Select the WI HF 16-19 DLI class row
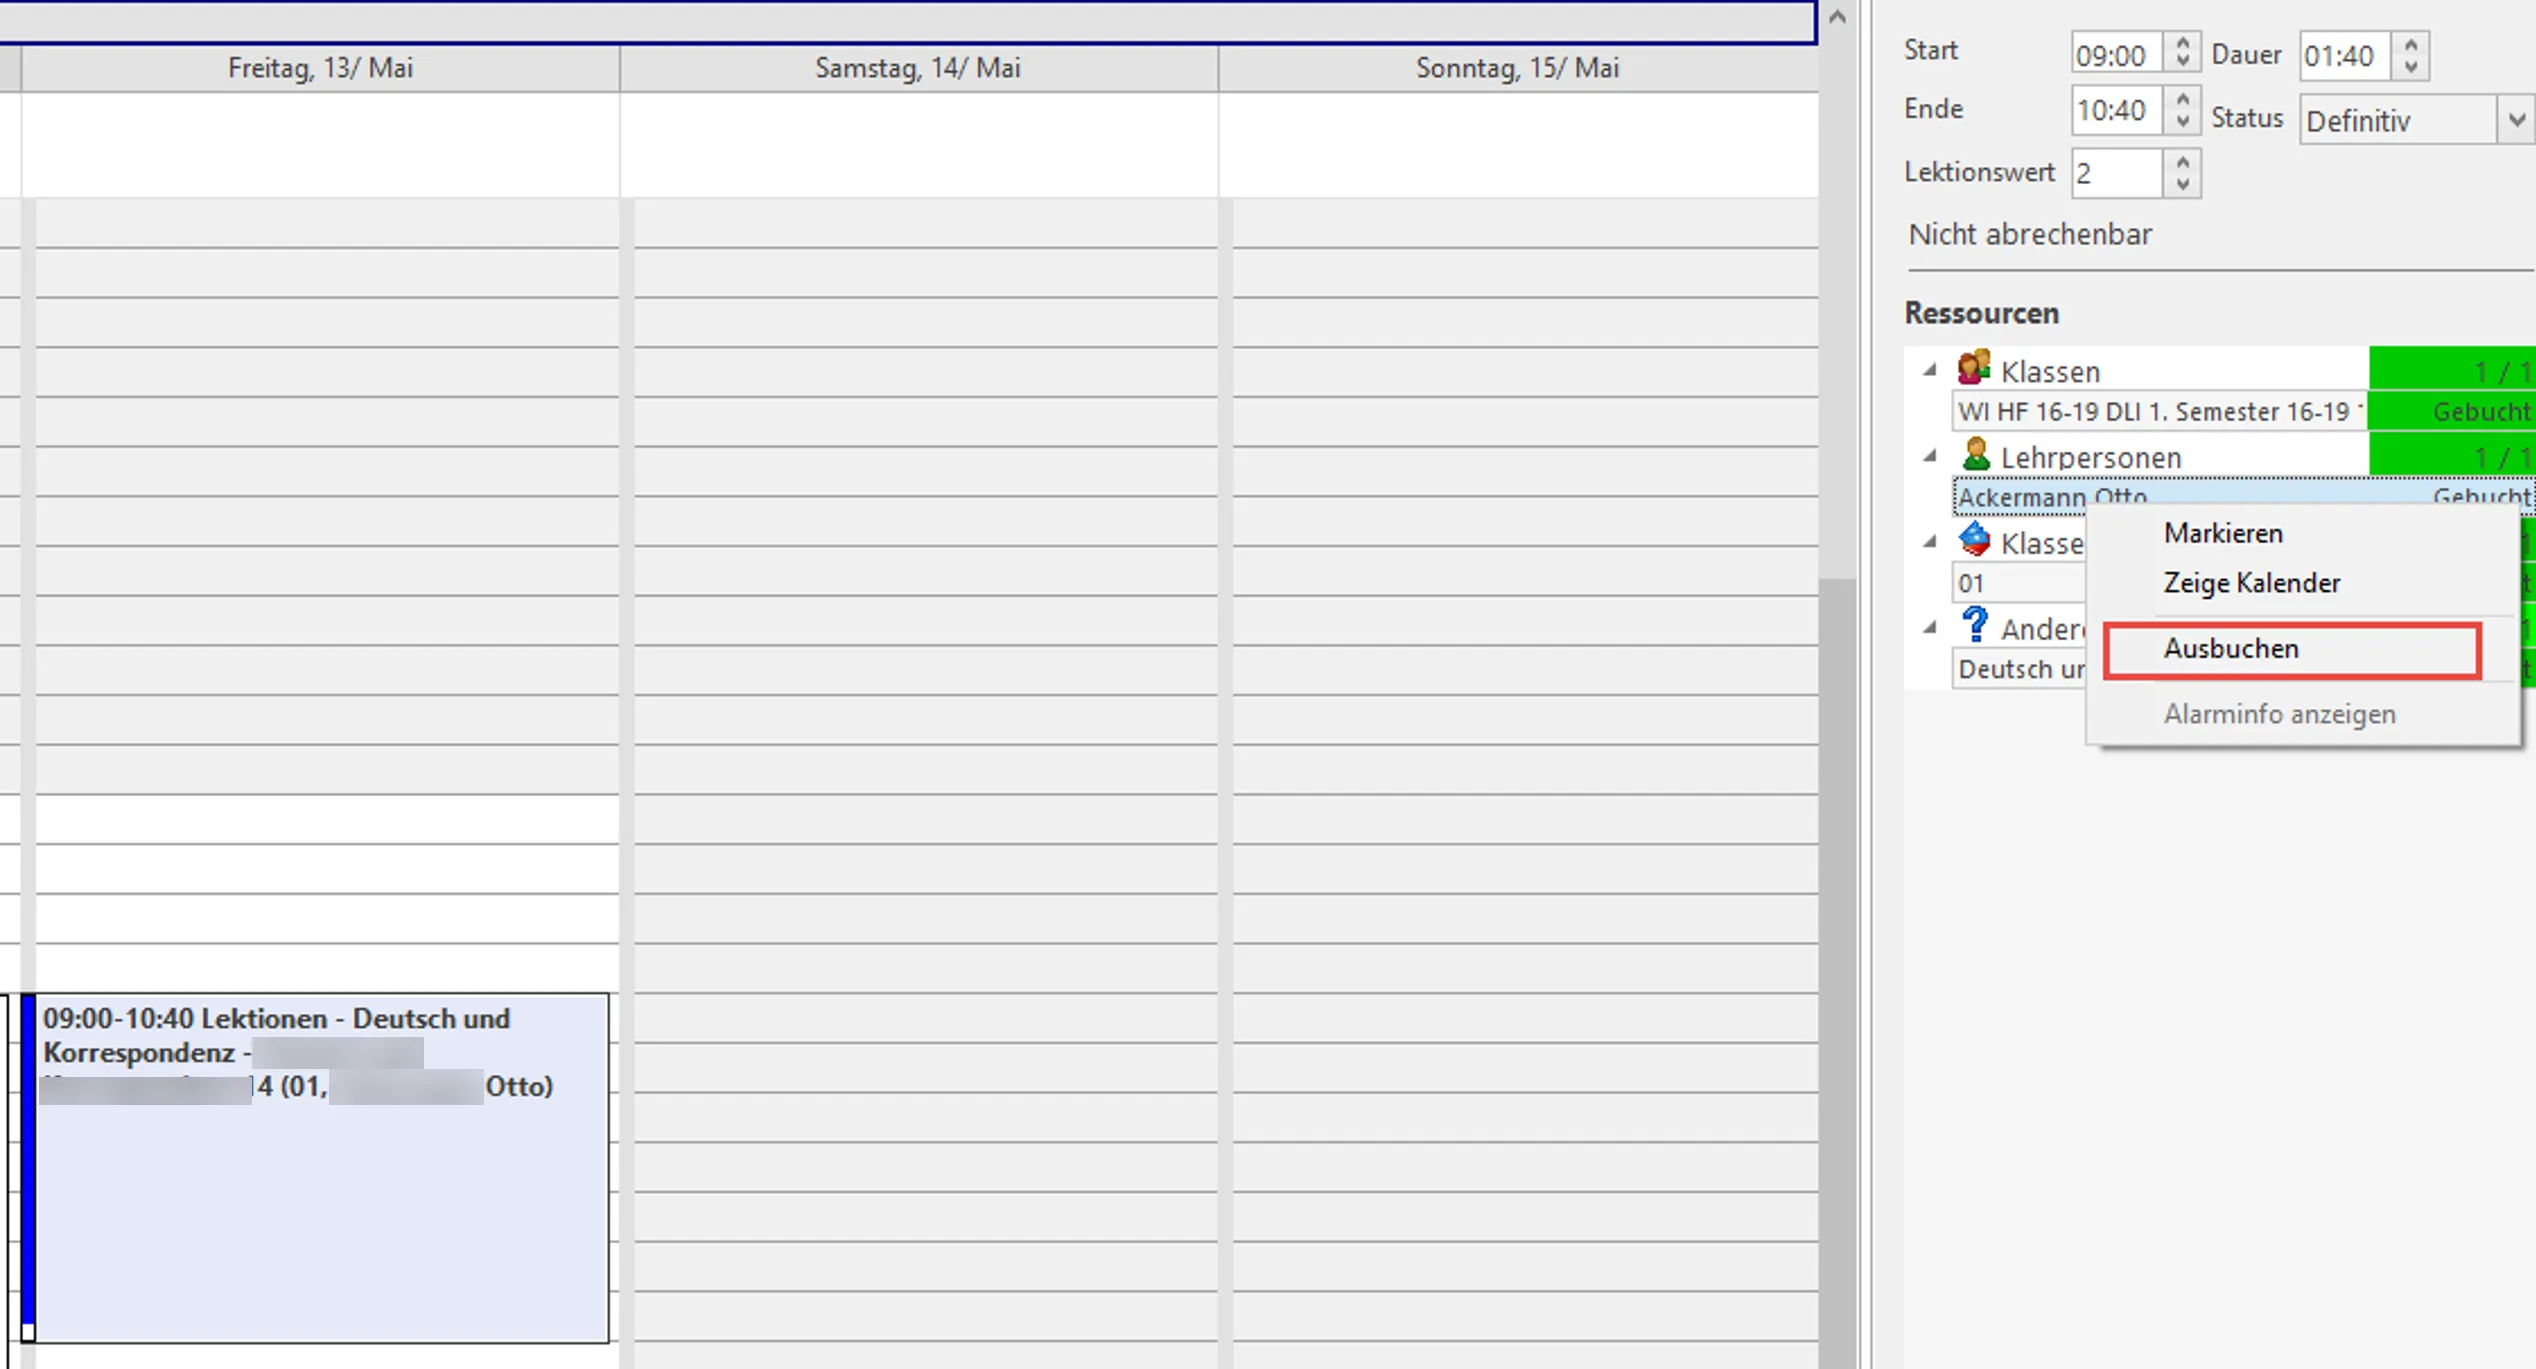Image resolution: width=2536 pixels, height=1369 pixels. click(x=2160, y=411)
